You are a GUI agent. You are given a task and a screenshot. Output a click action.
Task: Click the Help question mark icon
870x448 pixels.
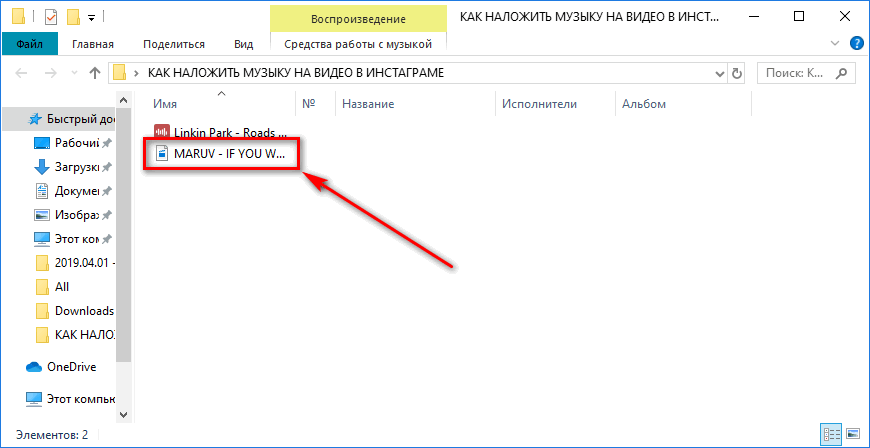click(x=856, y=44)
